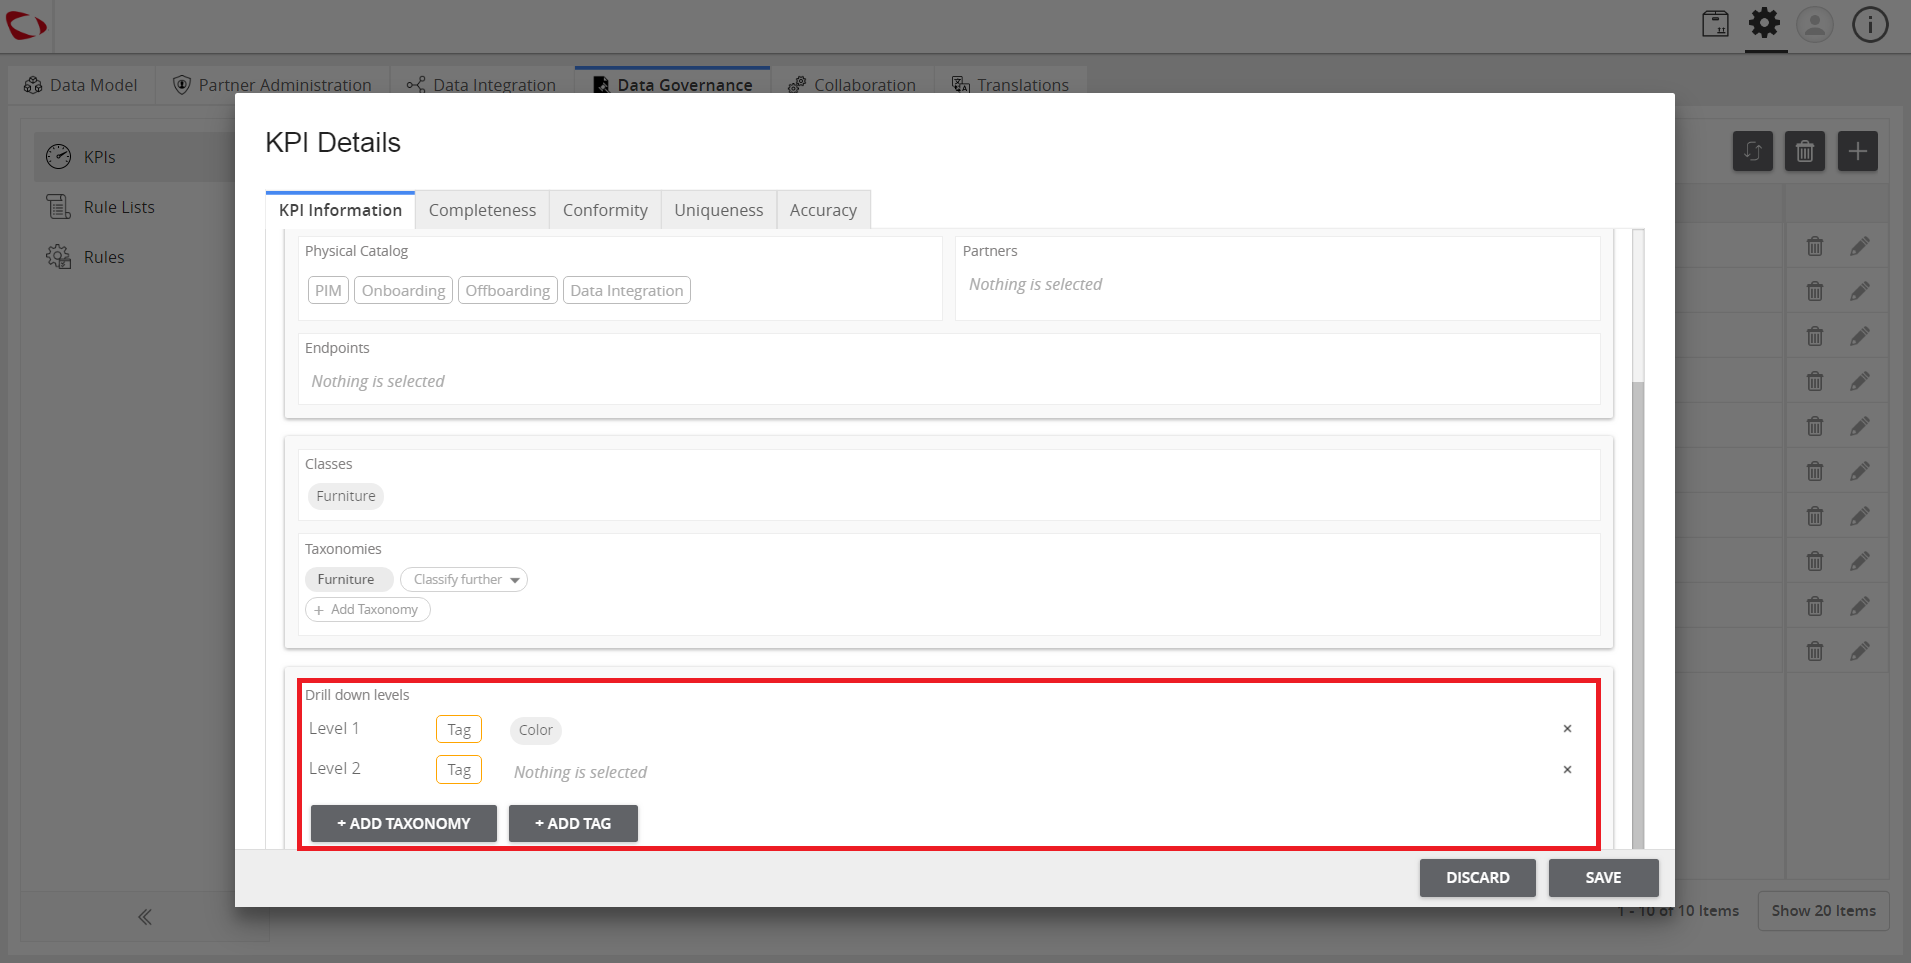Click the Add Taxonomy chip
Viewport: 1911px width, 963px height.
[368, 610]
